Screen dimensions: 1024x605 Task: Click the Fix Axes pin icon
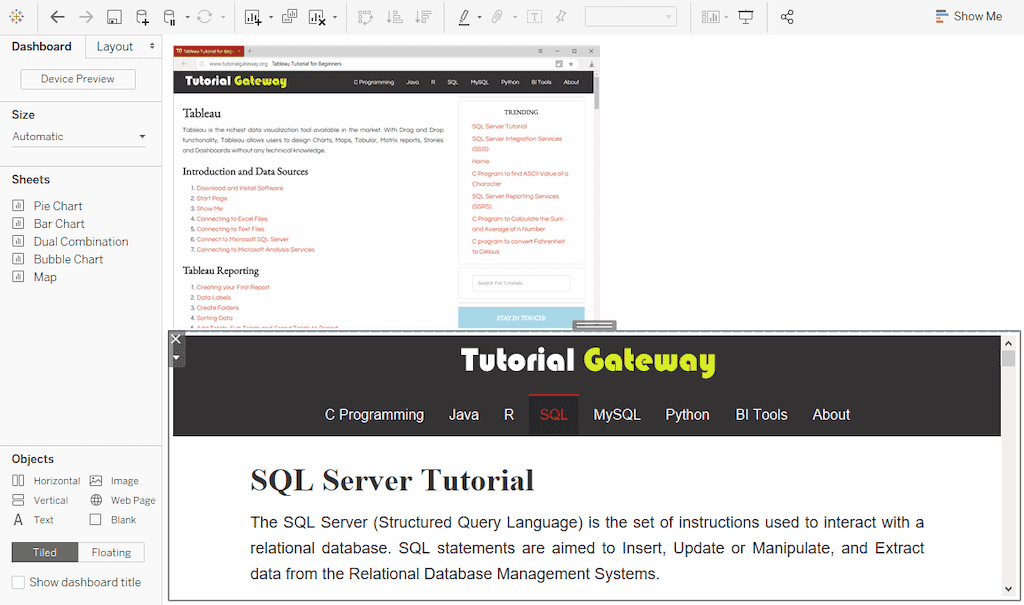(561, 17)
